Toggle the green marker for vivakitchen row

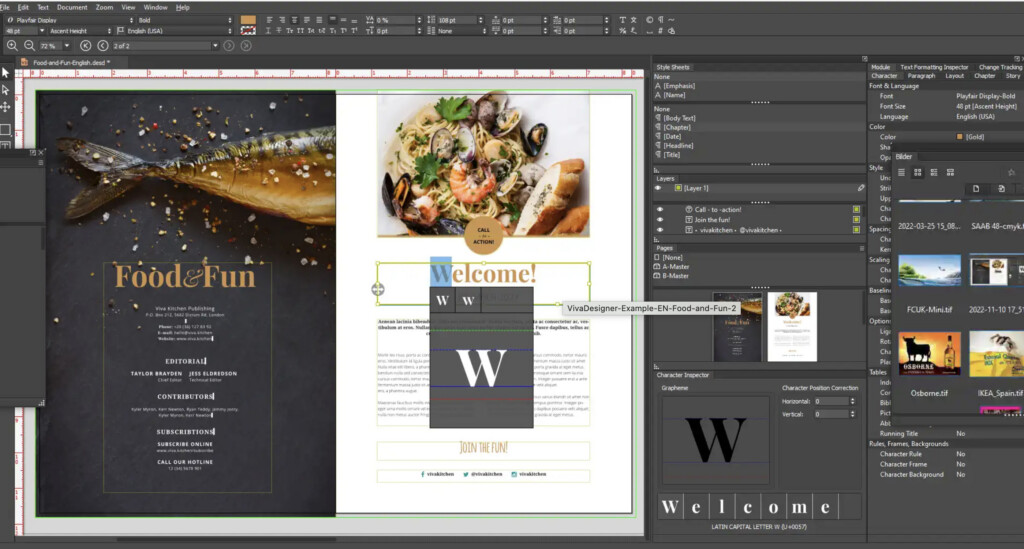pyautogui.click(x=856, y=230)
